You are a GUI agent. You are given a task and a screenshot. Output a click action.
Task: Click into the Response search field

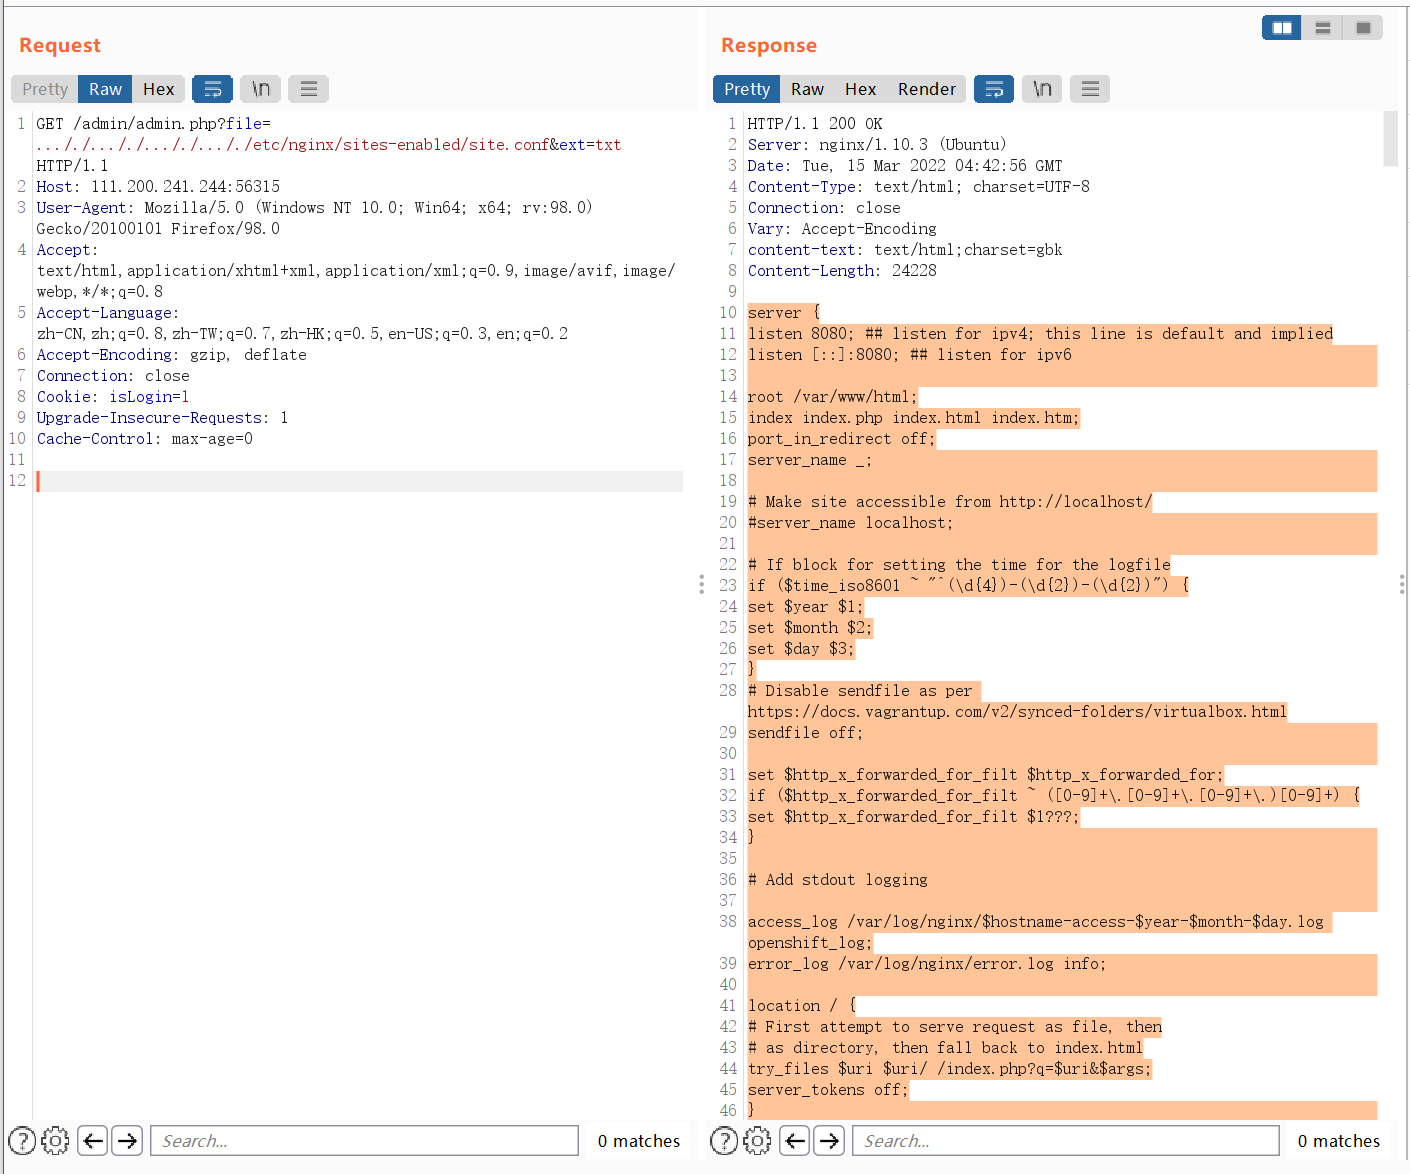[1065, 1140]
